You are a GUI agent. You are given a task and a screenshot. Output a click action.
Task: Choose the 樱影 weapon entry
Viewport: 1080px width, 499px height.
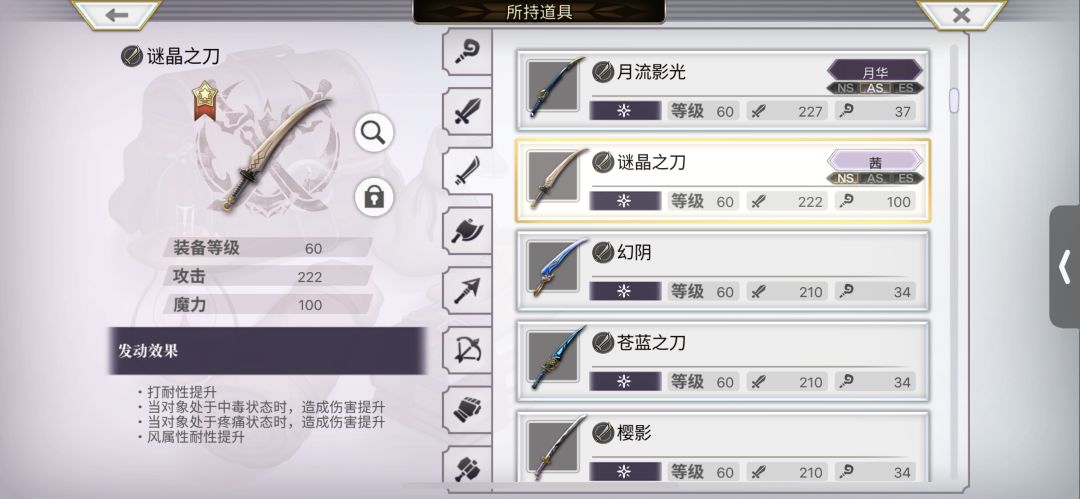click(x=723, y=448)
